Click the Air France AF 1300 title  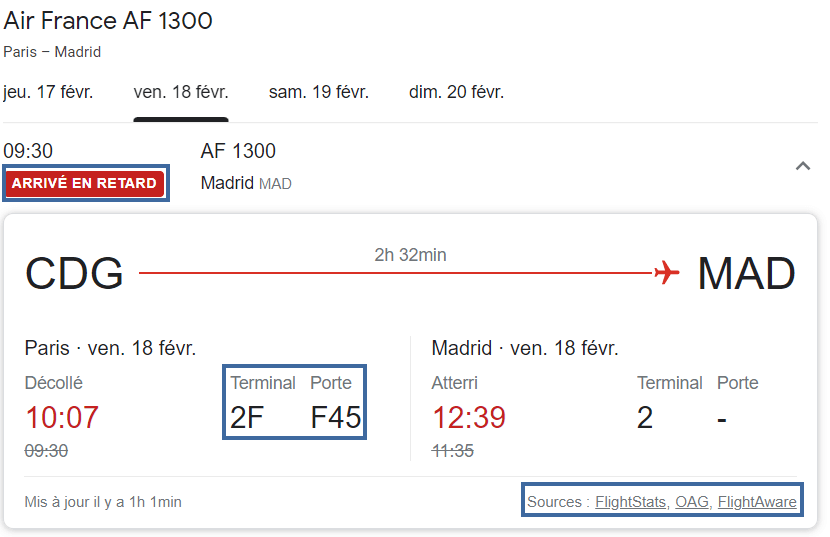pos(108,21)
